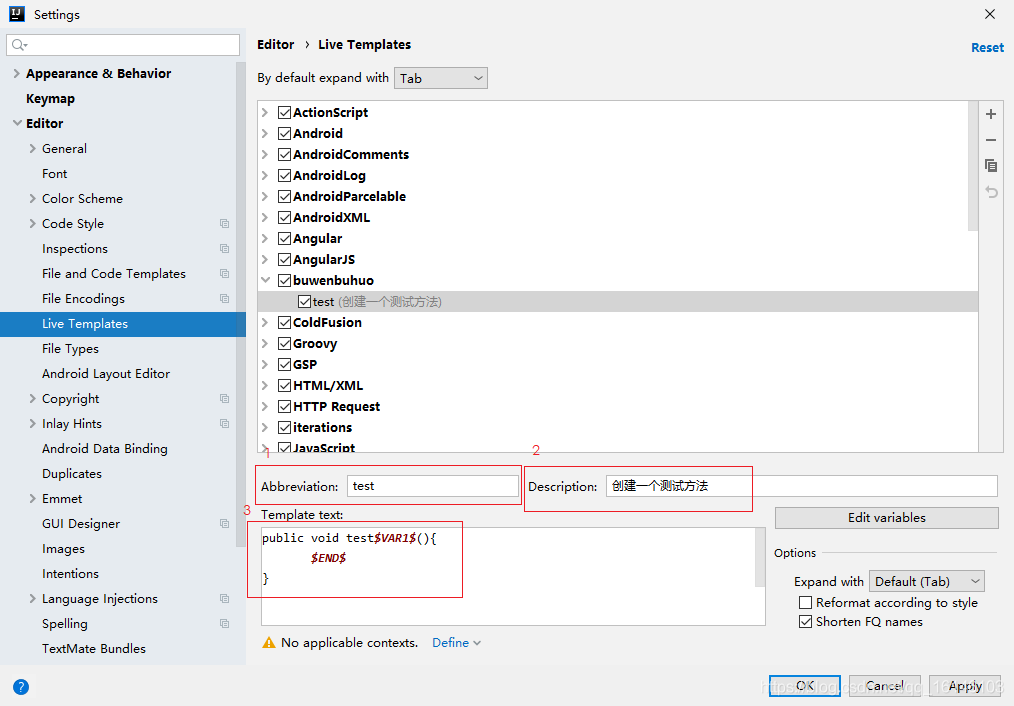Click the No applicable contexts warning icon
Screen dimensions: 1014x706
(268, 643)
